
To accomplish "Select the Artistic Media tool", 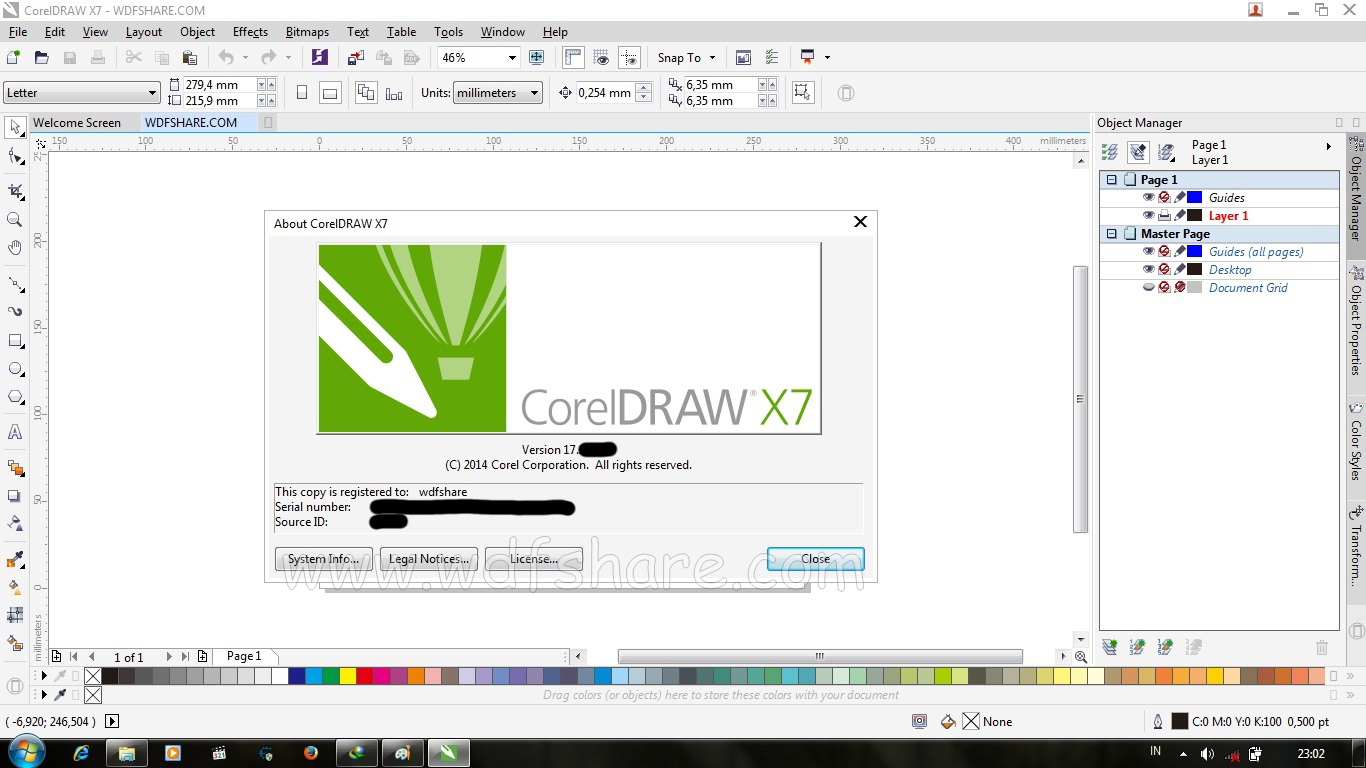I will pyautogui.click(x=15, y=311).
